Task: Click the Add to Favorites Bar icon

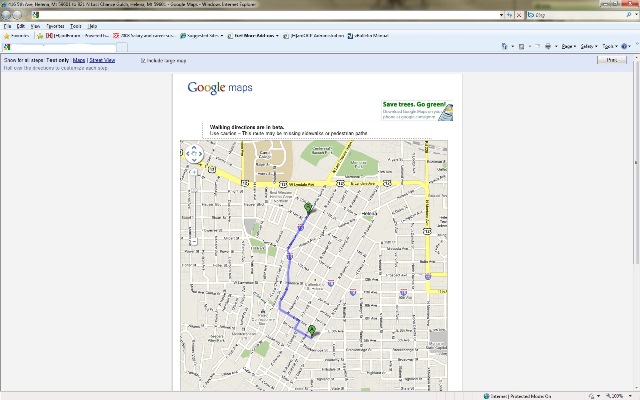Action: pos(40,36)
